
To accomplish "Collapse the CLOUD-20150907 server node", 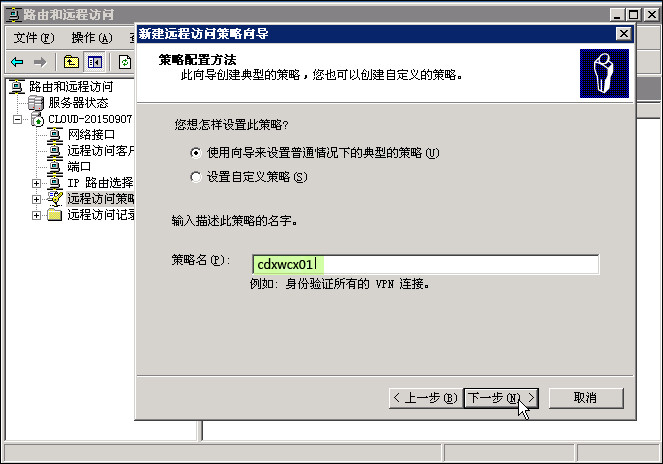I will point(17,120).
